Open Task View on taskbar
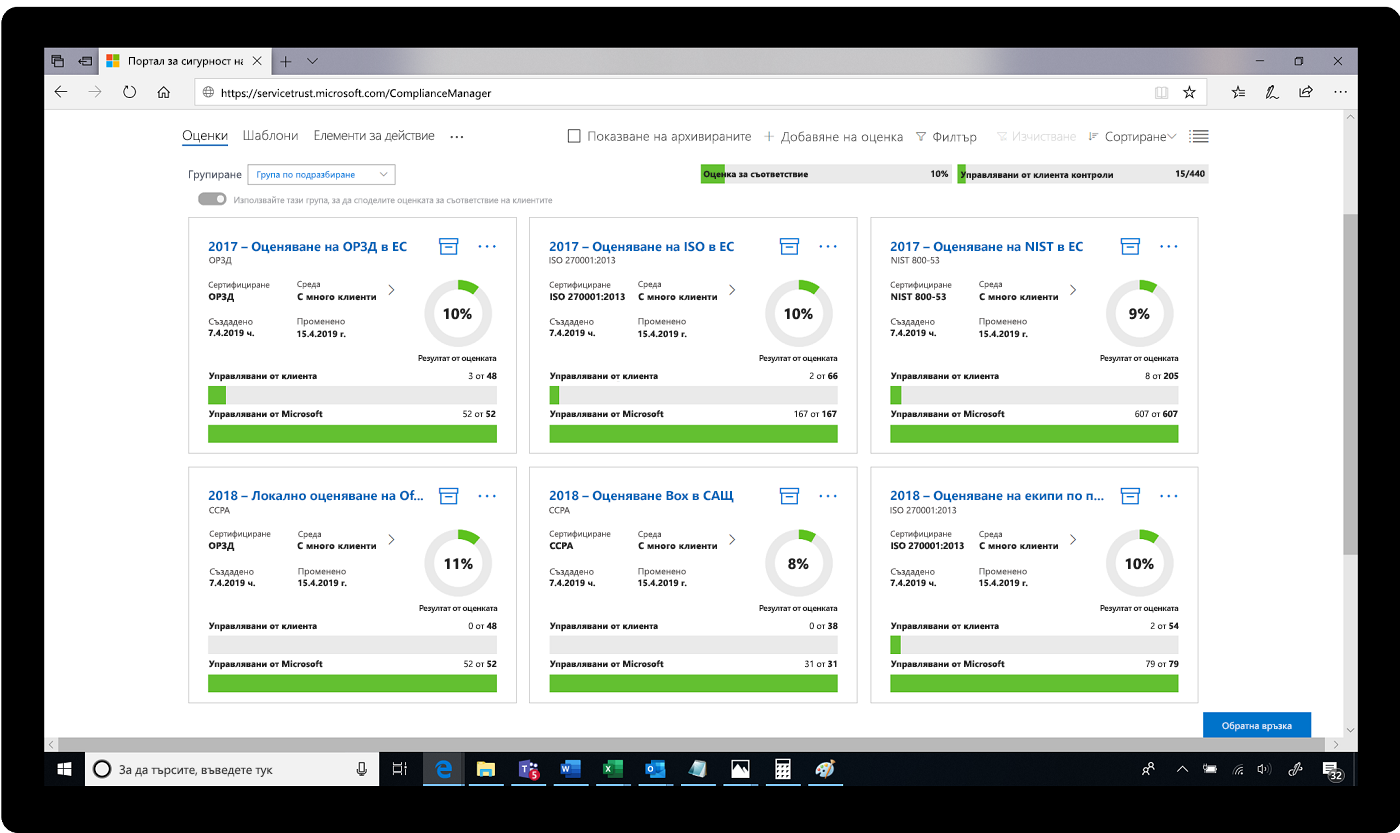 [x=398, y=769]
